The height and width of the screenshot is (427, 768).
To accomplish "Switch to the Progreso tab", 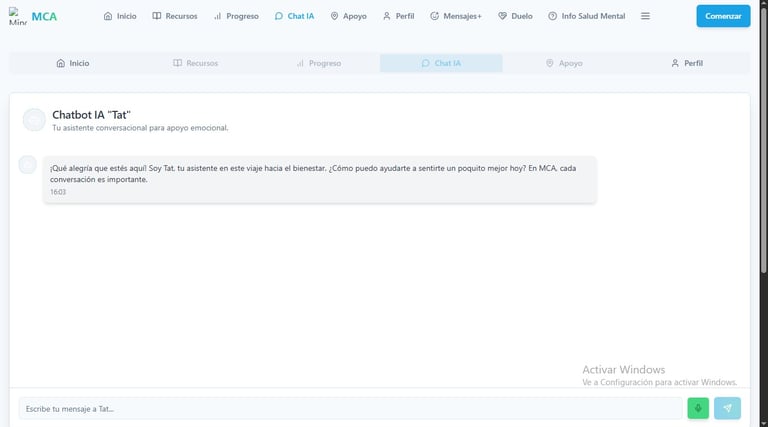I will tap(318, 63).
